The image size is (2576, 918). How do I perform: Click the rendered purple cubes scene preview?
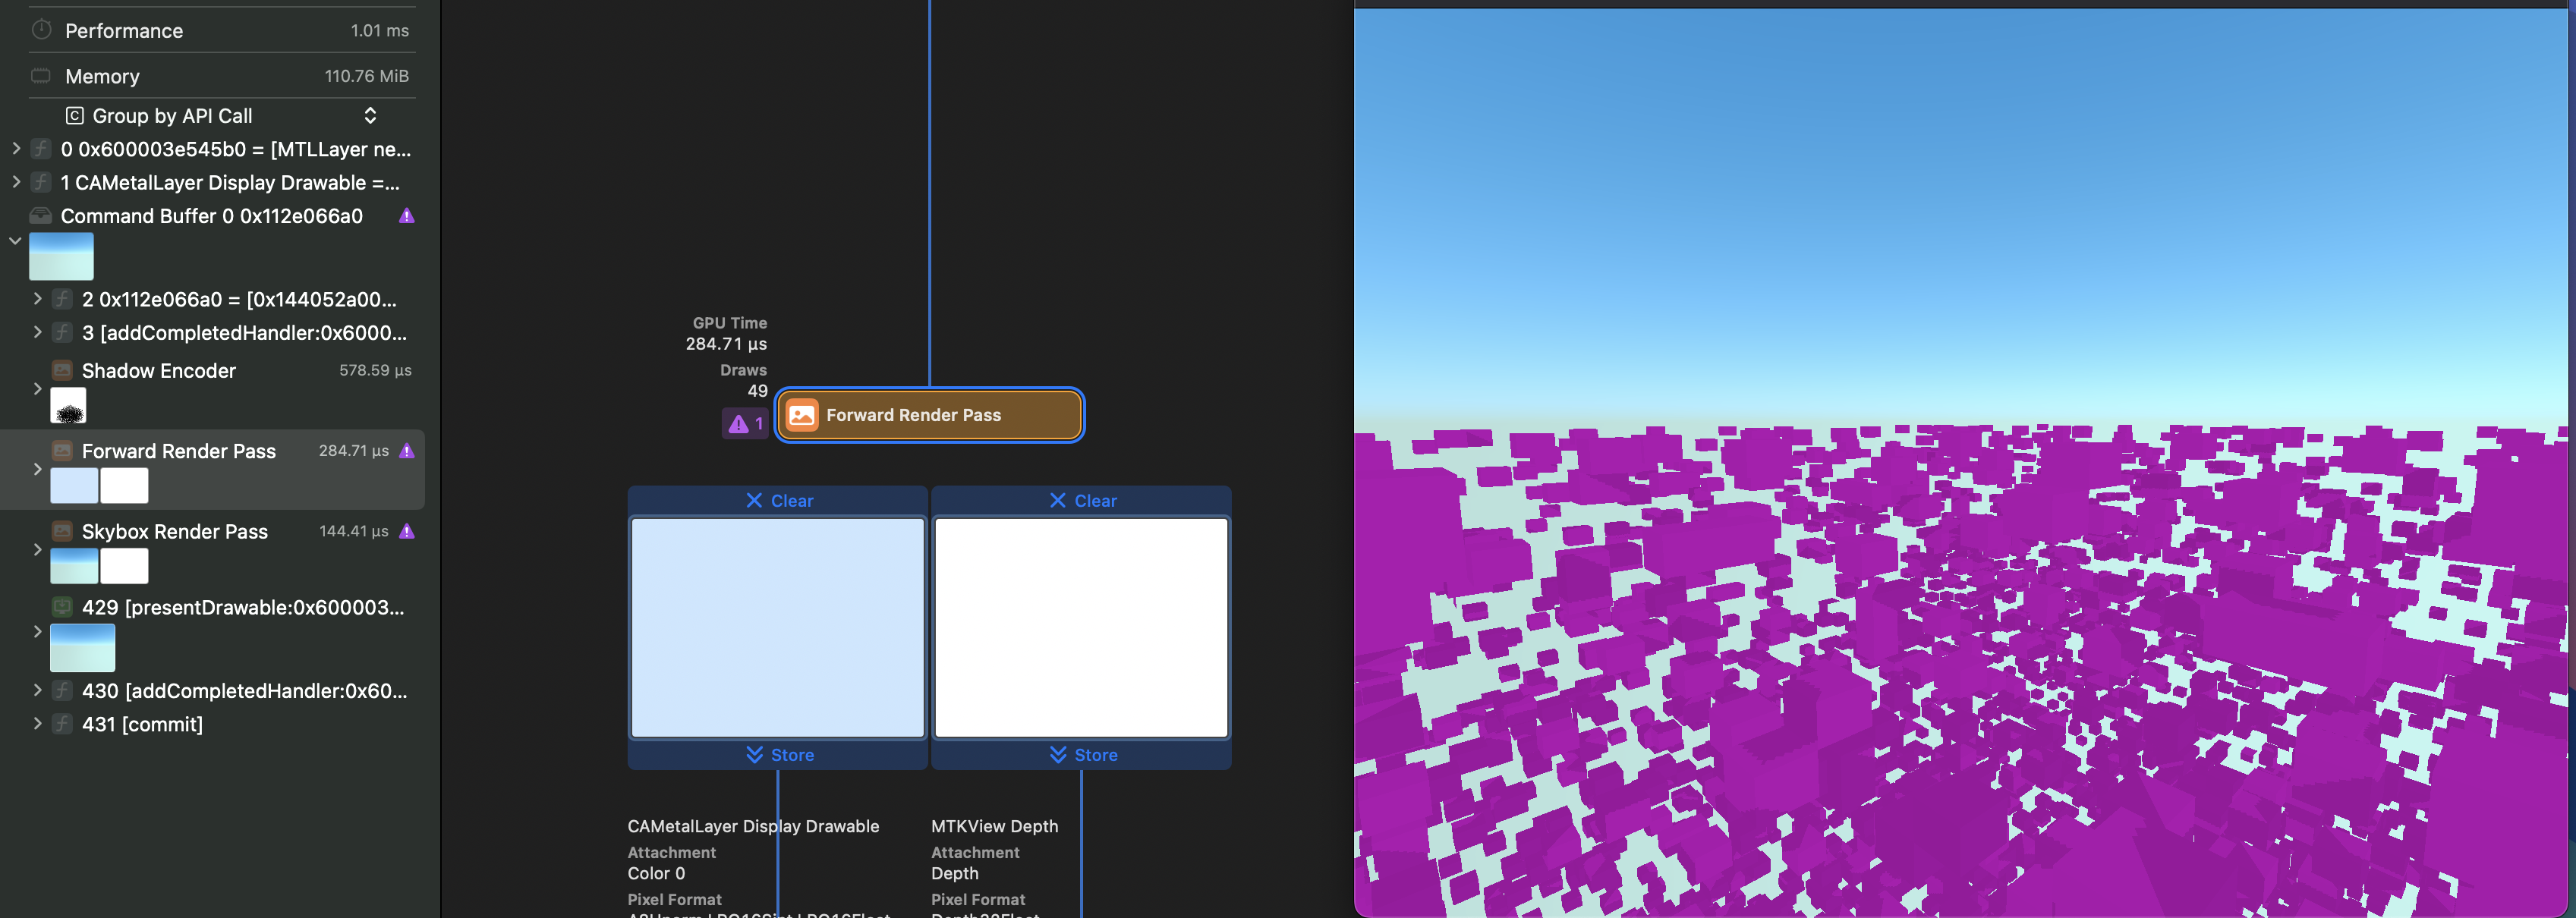pos(1961,462)
